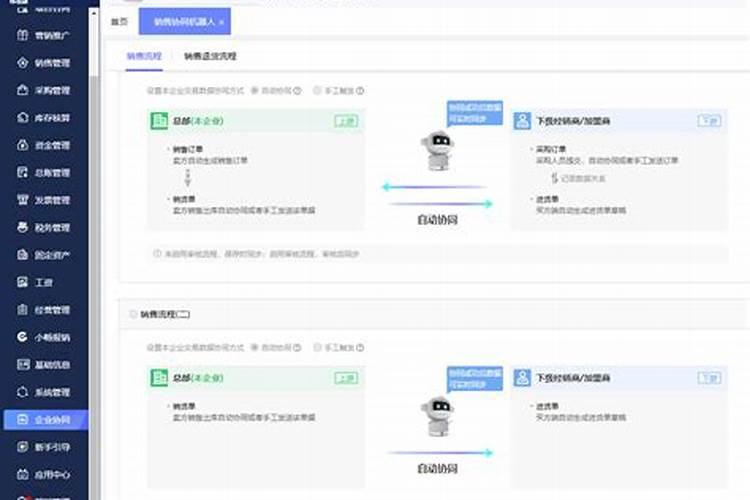The height and width of the screenshot is (500, 750).
Task: Open 发票管理 via its sidebar icon
Action: (22, 200)
